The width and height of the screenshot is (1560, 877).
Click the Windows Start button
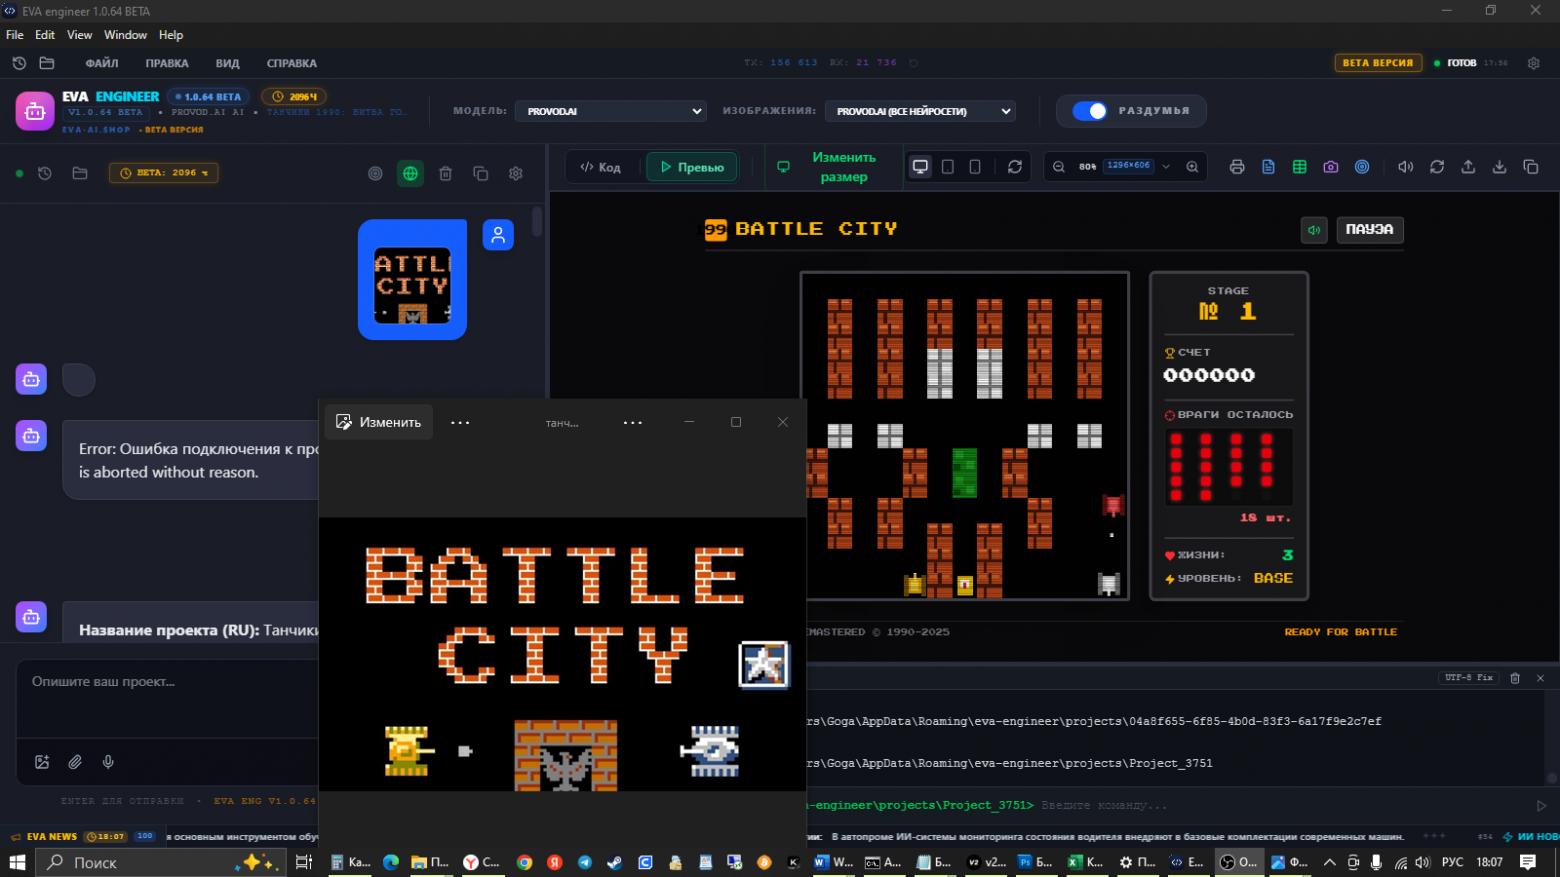click(17, 862)
